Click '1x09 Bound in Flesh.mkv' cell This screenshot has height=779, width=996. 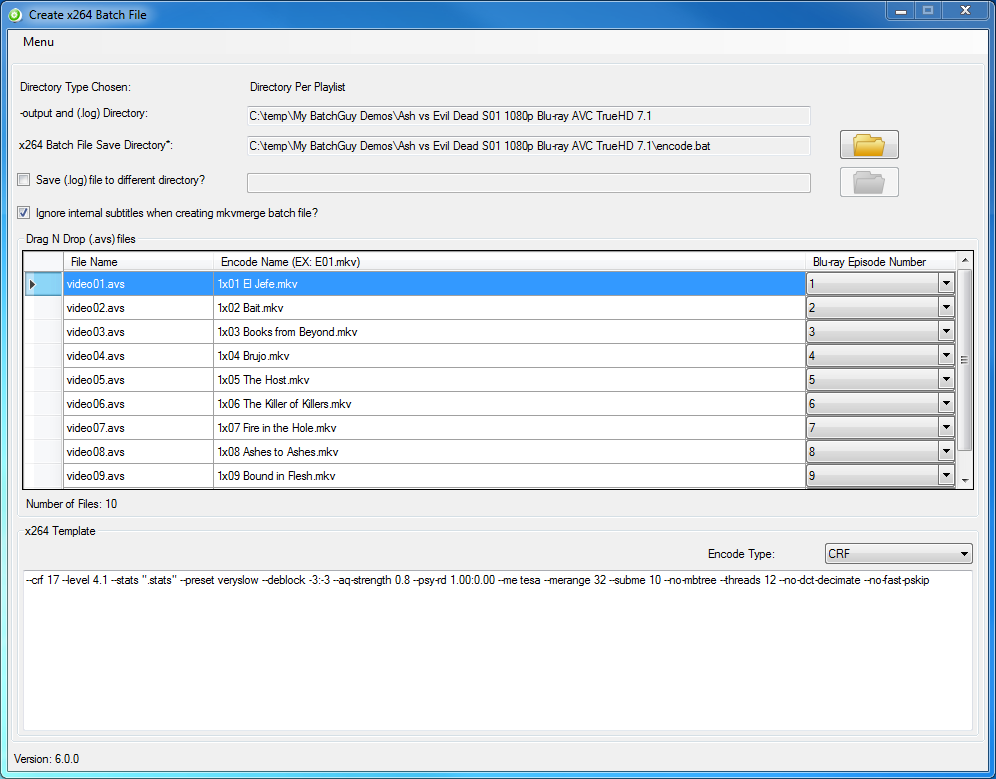[x=509, y=476]
